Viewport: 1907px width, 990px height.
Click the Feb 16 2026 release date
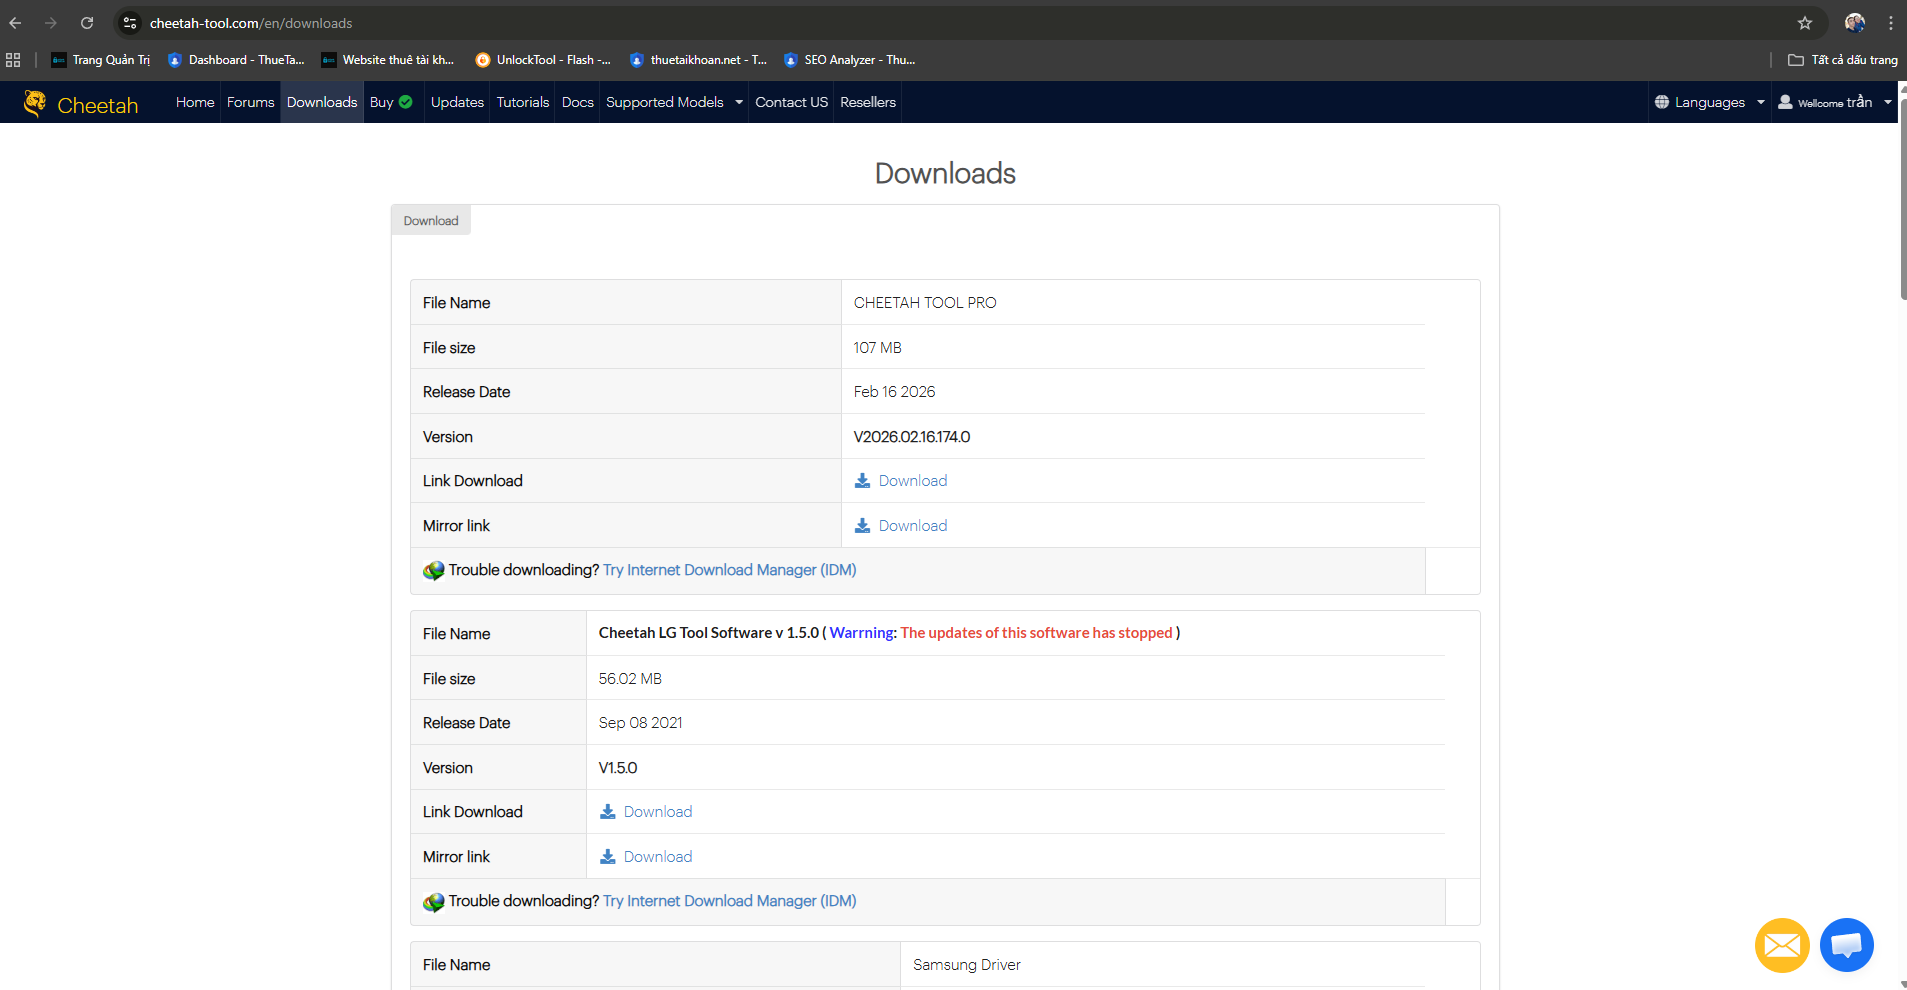click(895, 392)
